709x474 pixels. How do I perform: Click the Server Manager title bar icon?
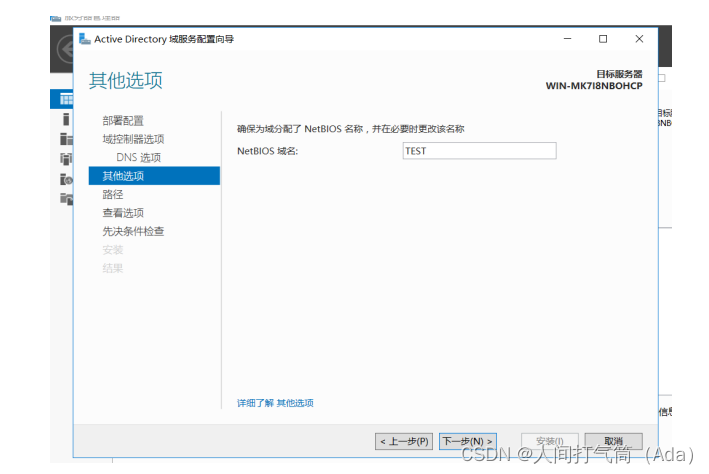(x=55, y=19)
